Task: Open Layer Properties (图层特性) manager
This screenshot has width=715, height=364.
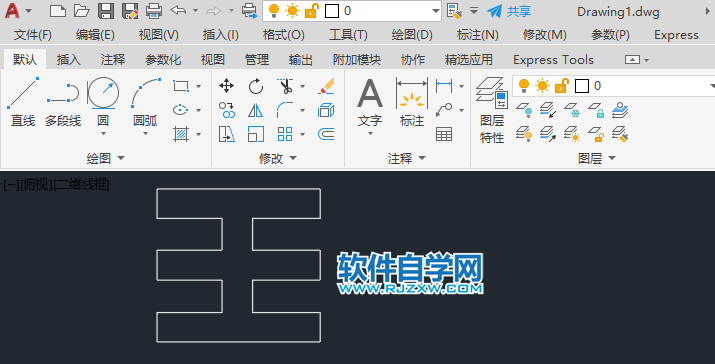Action: coord(492,110)
